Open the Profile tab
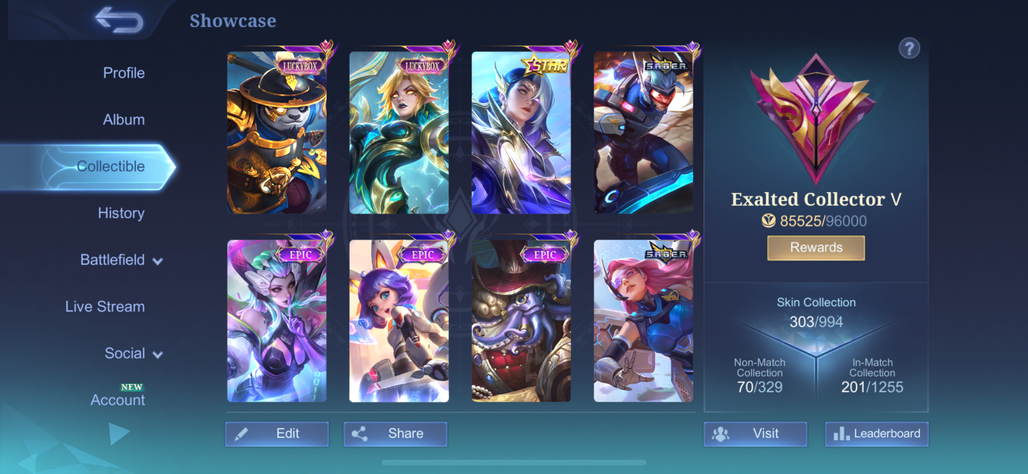The width and height of the screenshot is (1028, 474). pyautogui.click(x=124, y=73)
